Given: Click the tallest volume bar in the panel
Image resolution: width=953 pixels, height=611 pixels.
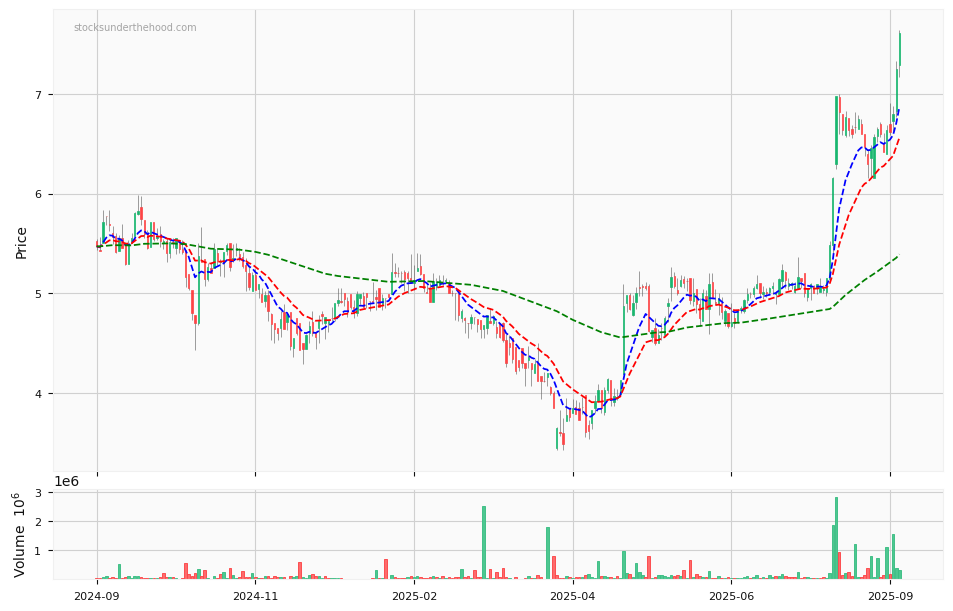Looking at the screenshot, I should click(x=836, y=538).
